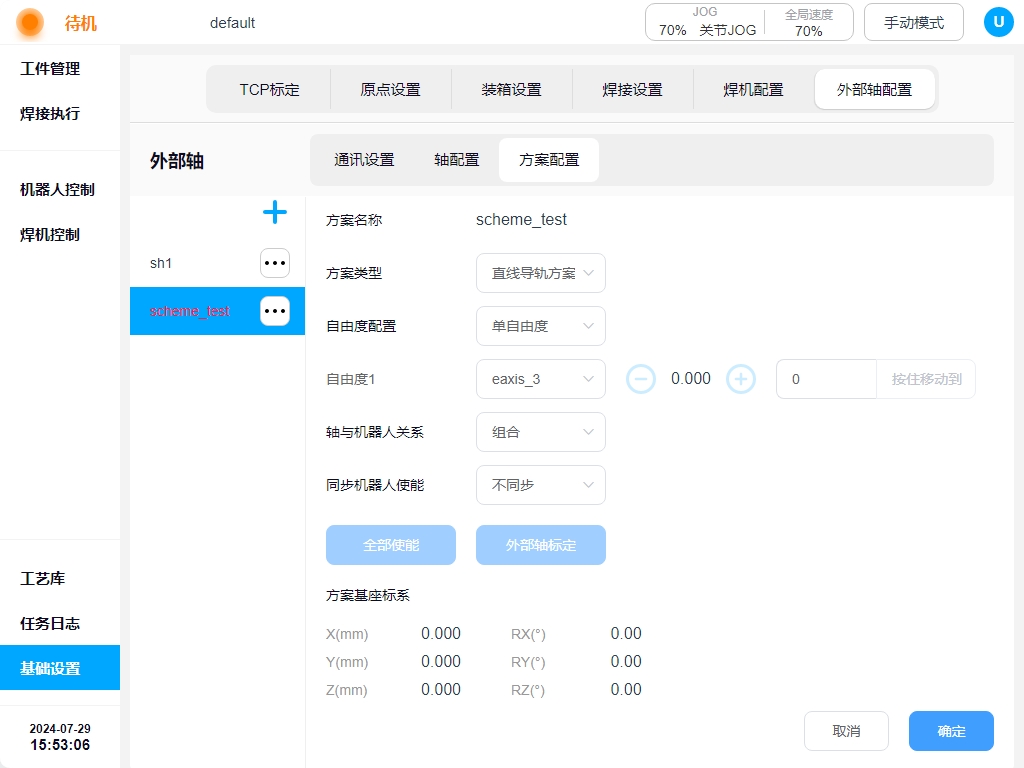1024x768 pixels.
Task: Toggle the 手动模式 mode button
Action: (x=913, y=22)
